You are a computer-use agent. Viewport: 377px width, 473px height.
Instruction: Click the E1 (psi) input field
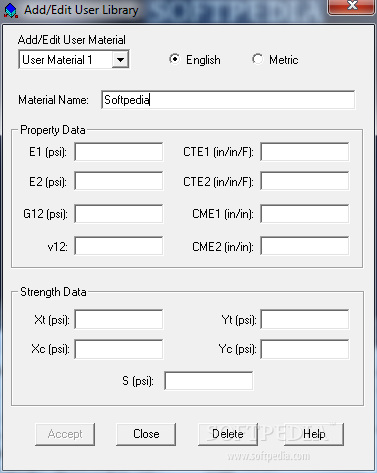(x=119, y=152)
